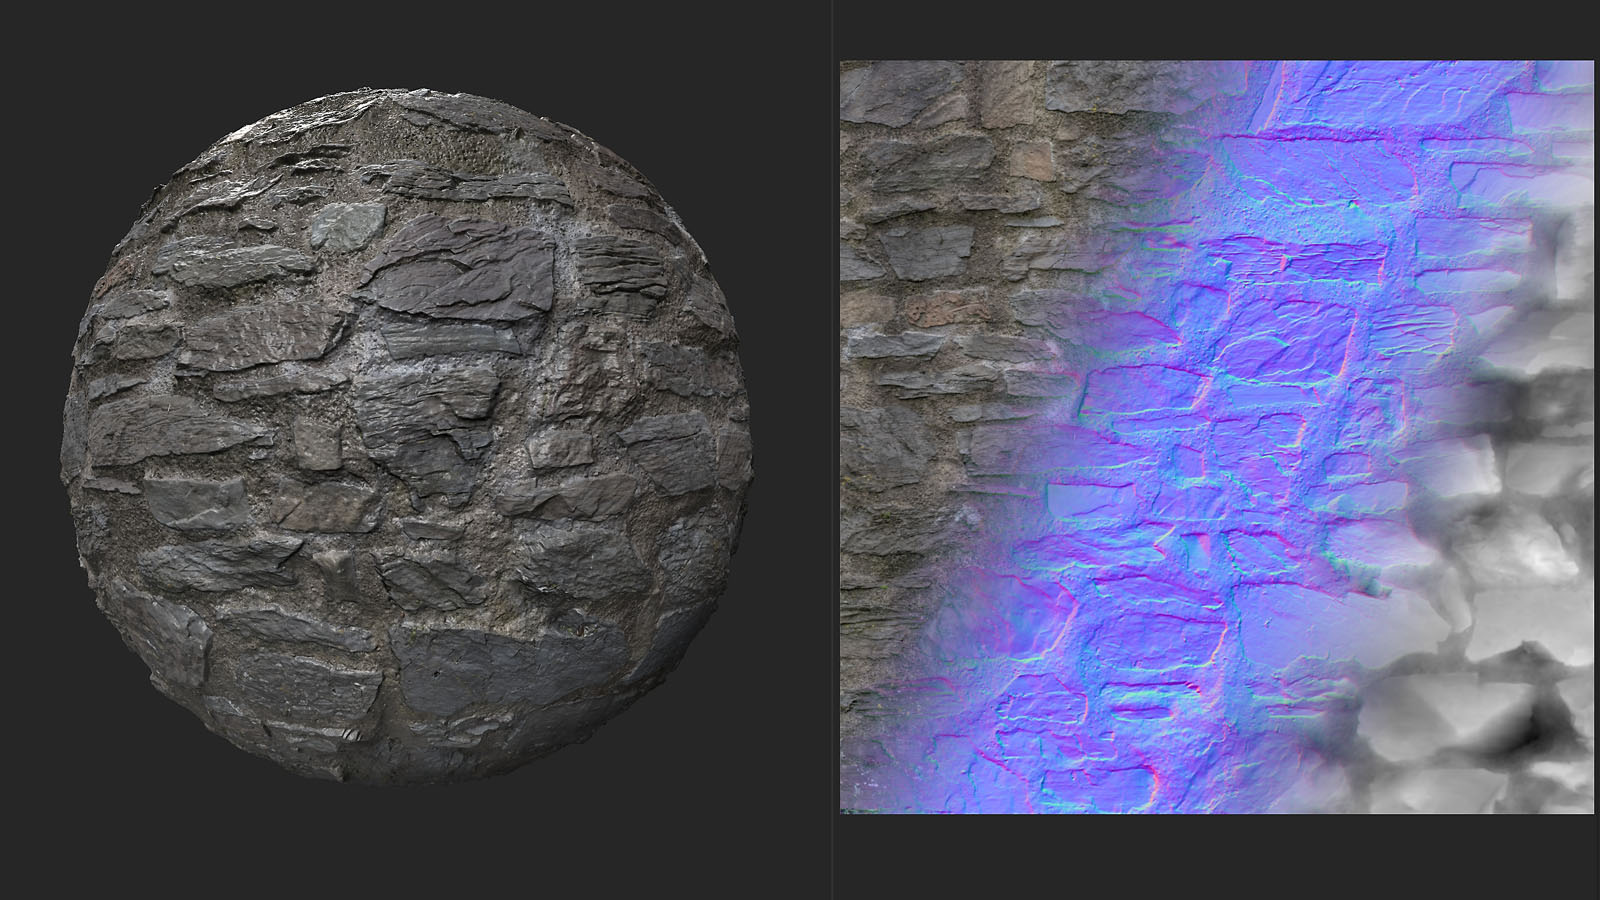
Task: Select the albedo color section of the texture
Action: (x=920, y=400)
